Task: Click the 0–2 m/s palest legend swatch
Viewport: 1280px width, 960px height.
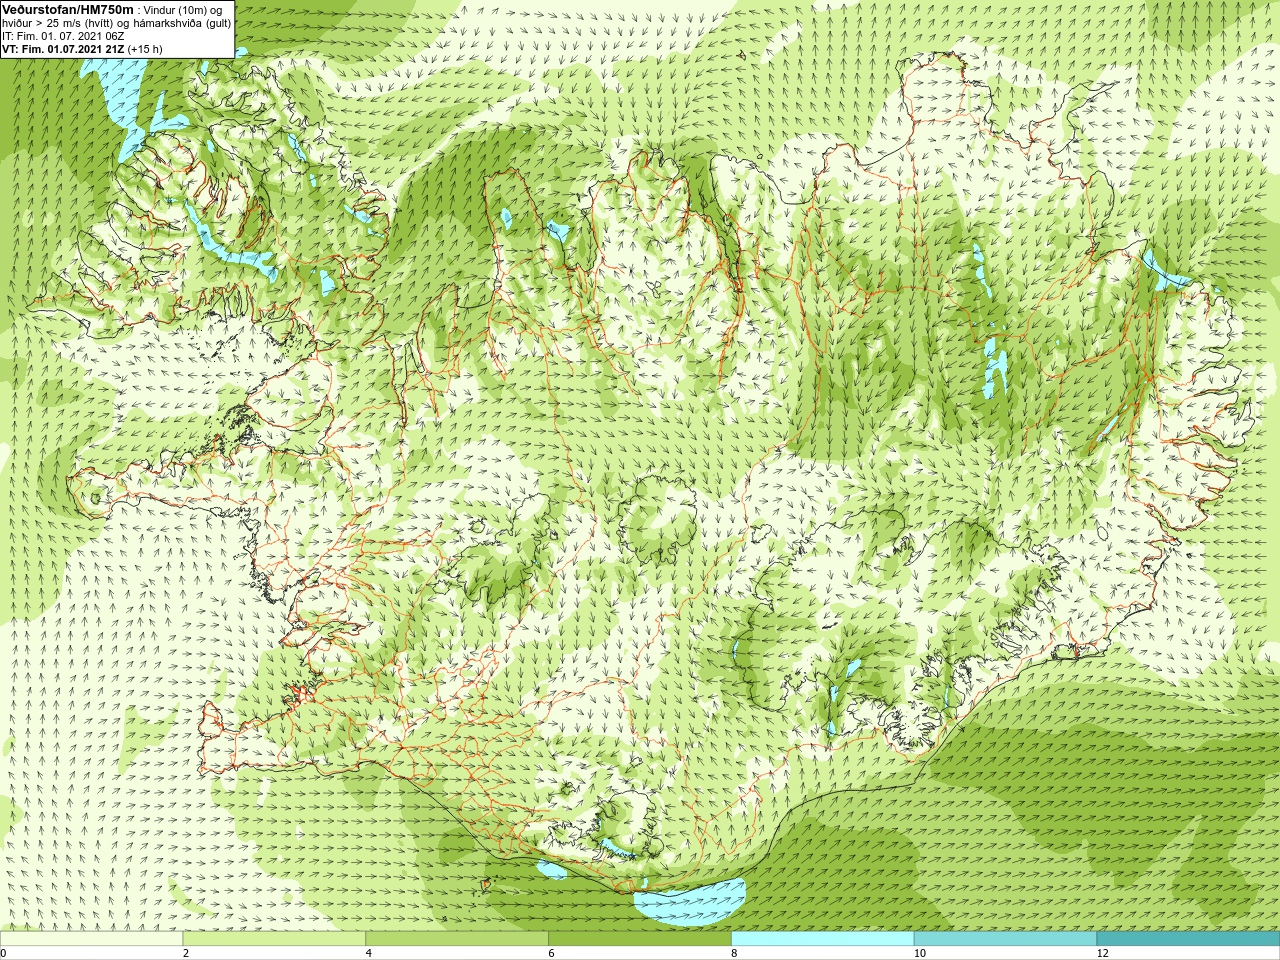Action: [x=92, y=939]
